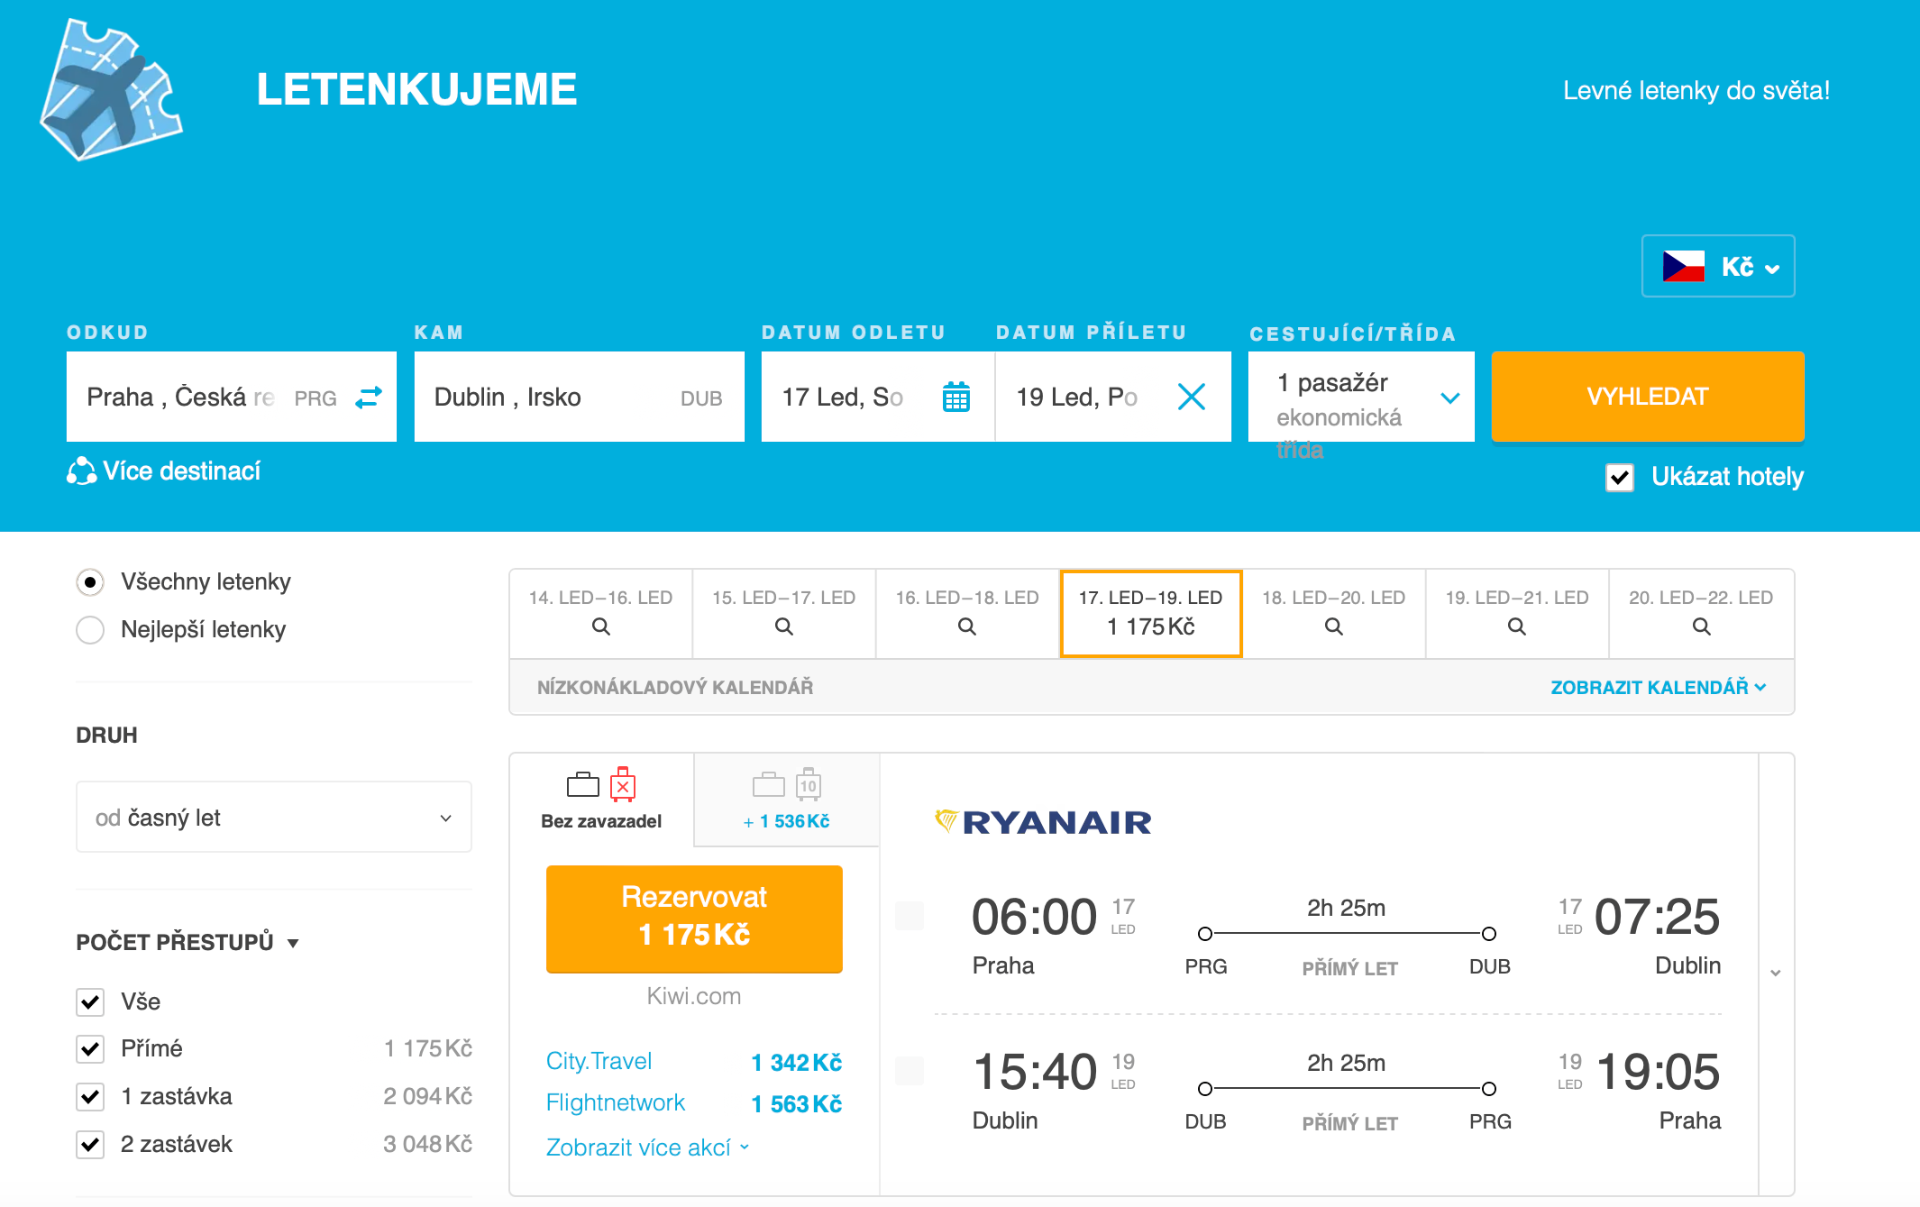Screen dimensions: 1920x1207
Task: Click the Více destinací multi-destination icon
Action: [80, 471]
